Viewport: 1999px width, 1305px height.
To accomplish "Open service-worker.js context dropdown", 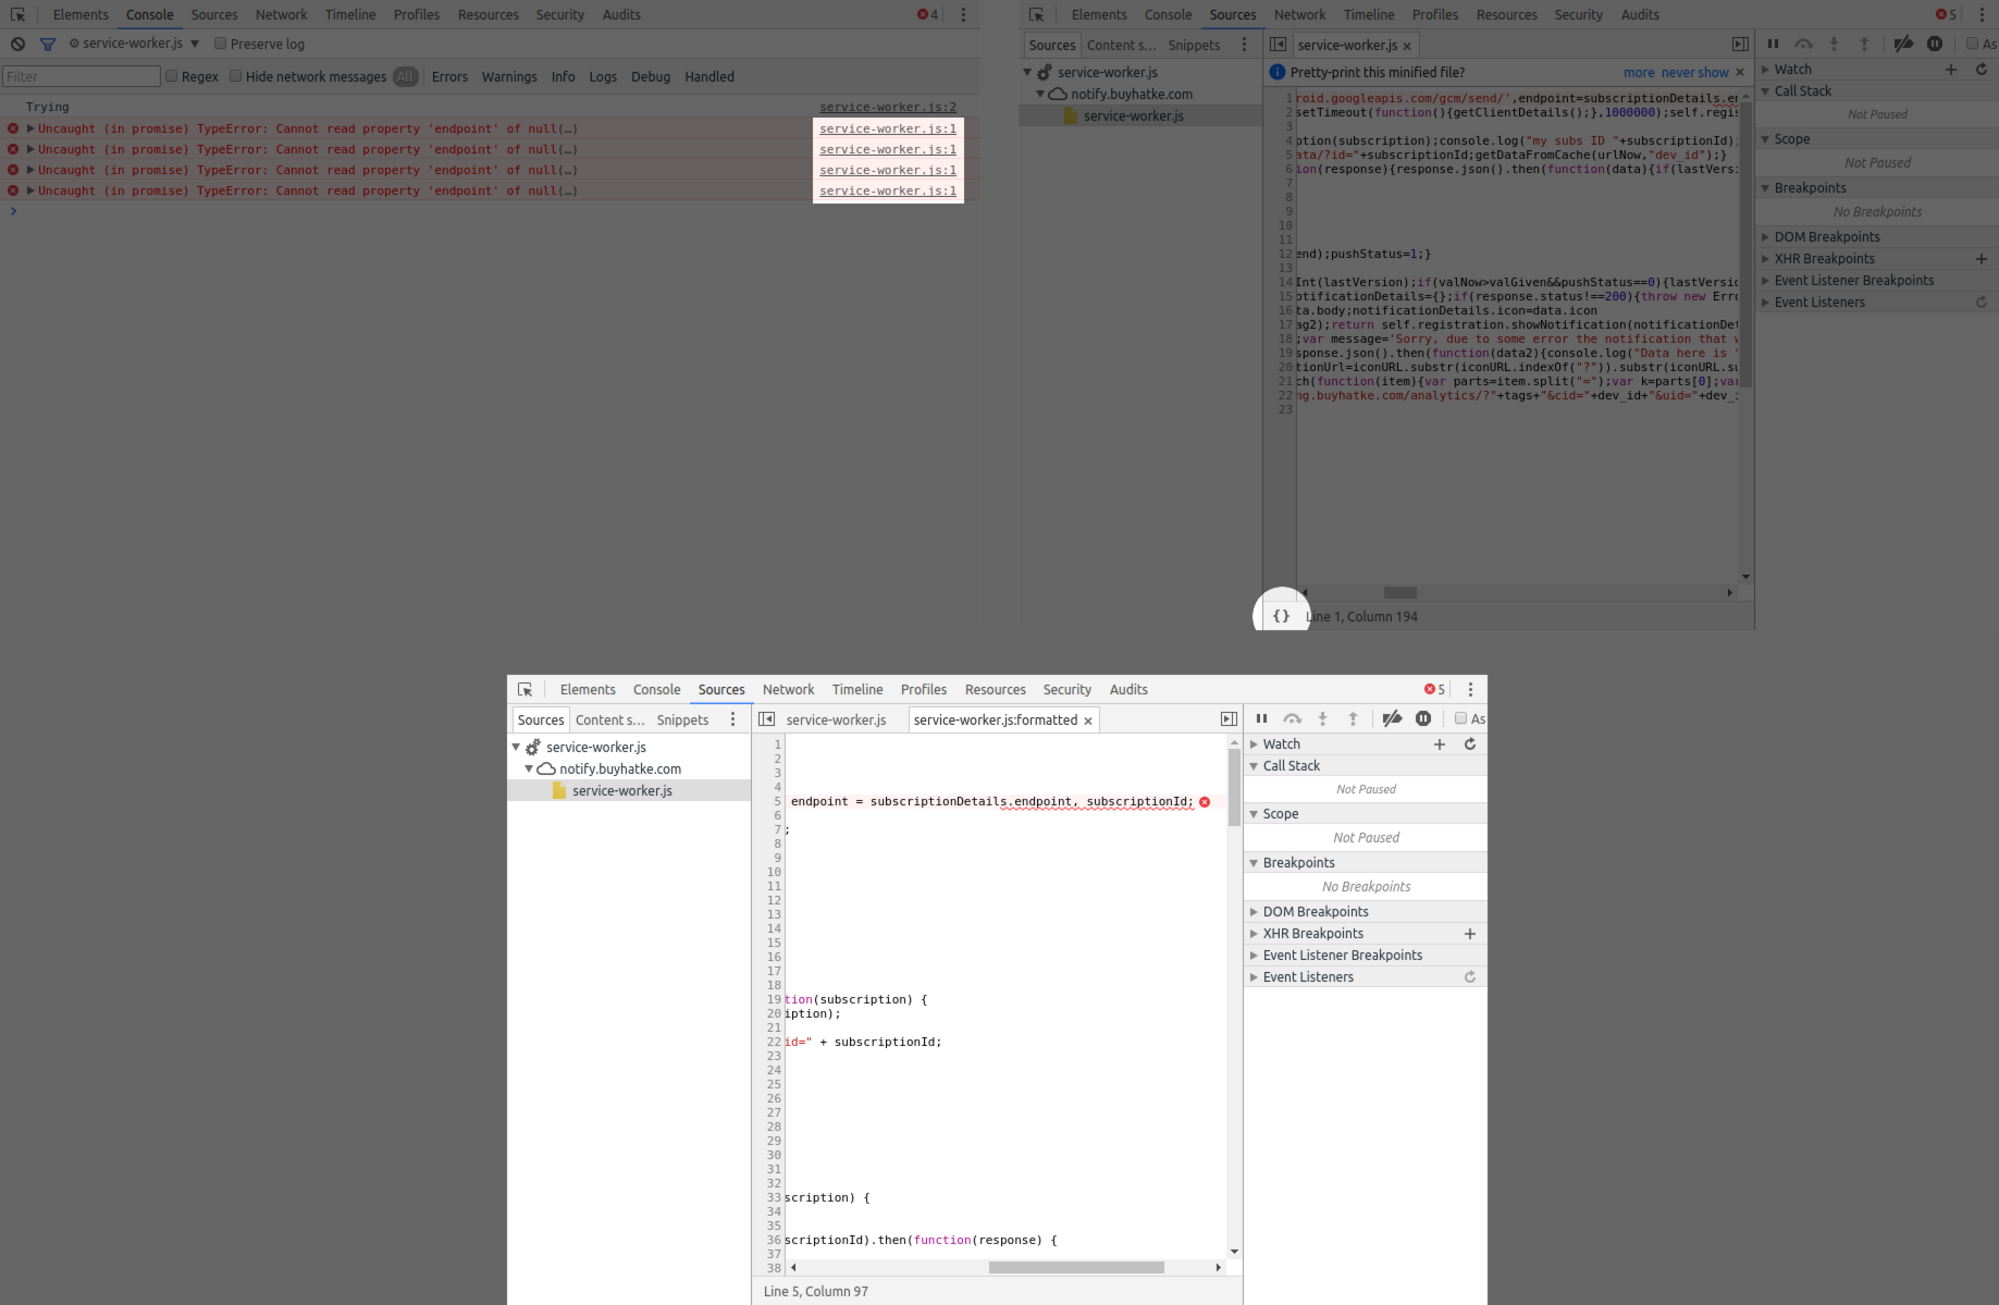I will pos(134,44).
